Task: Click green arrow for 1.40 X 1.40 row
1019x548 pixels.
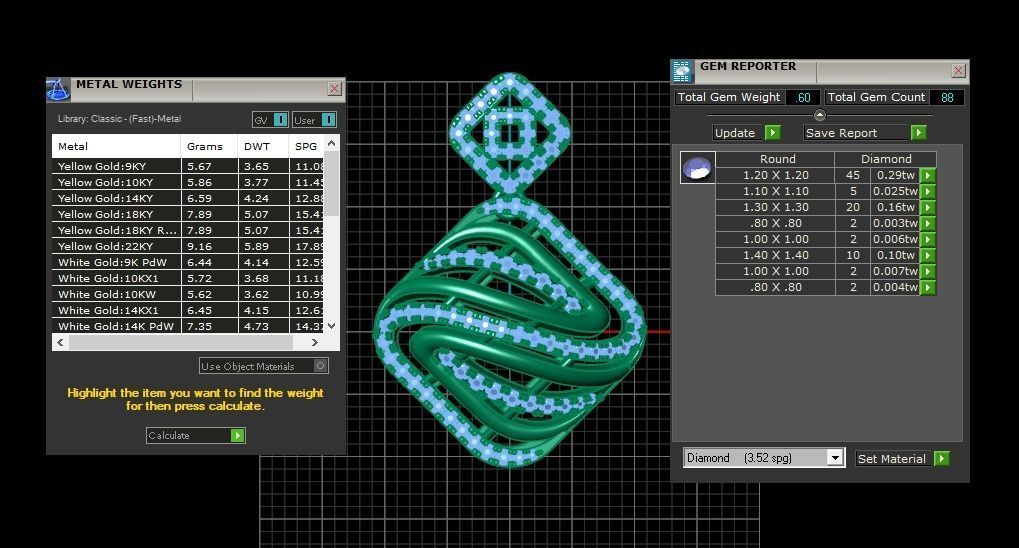Action: click(927, 255)
